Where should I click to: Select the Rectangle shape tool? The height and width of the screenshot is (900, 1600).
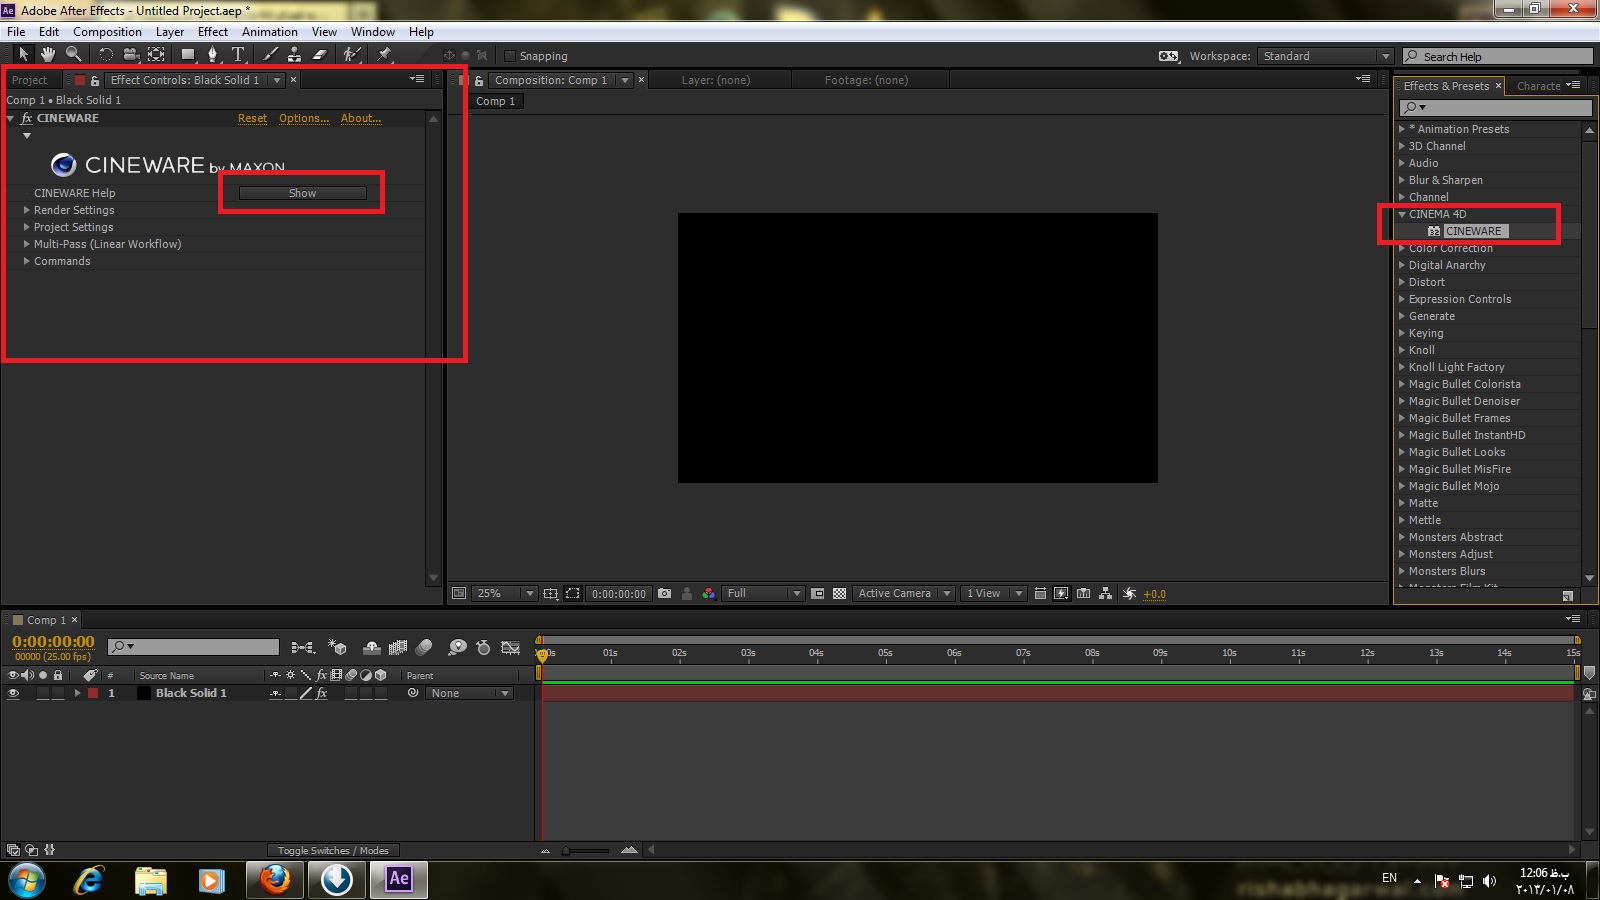187,55
